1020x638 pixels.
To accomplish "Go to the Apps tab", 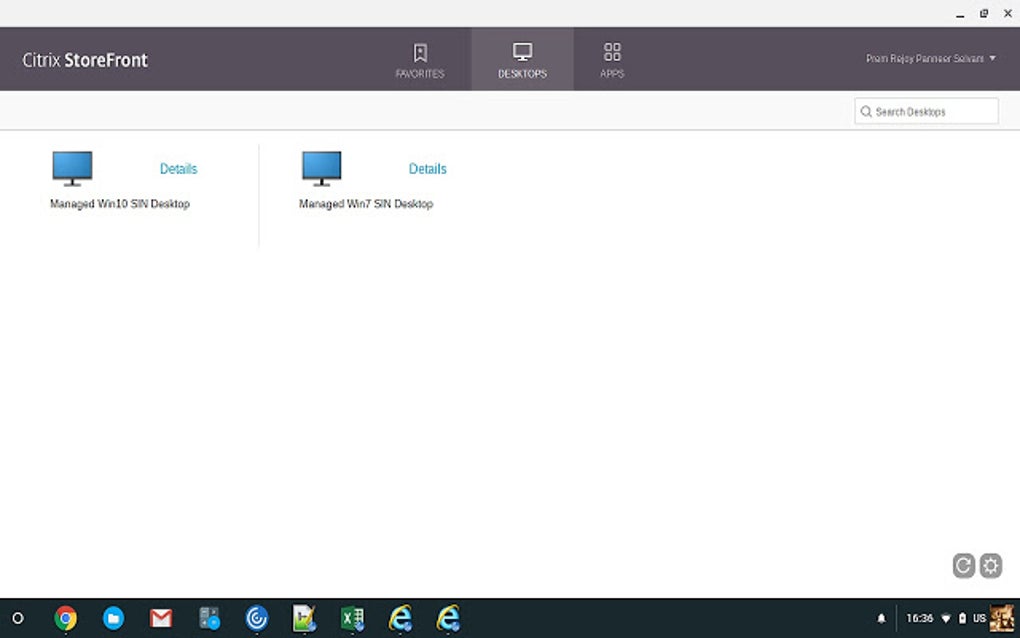I will (x=612, y=60).
